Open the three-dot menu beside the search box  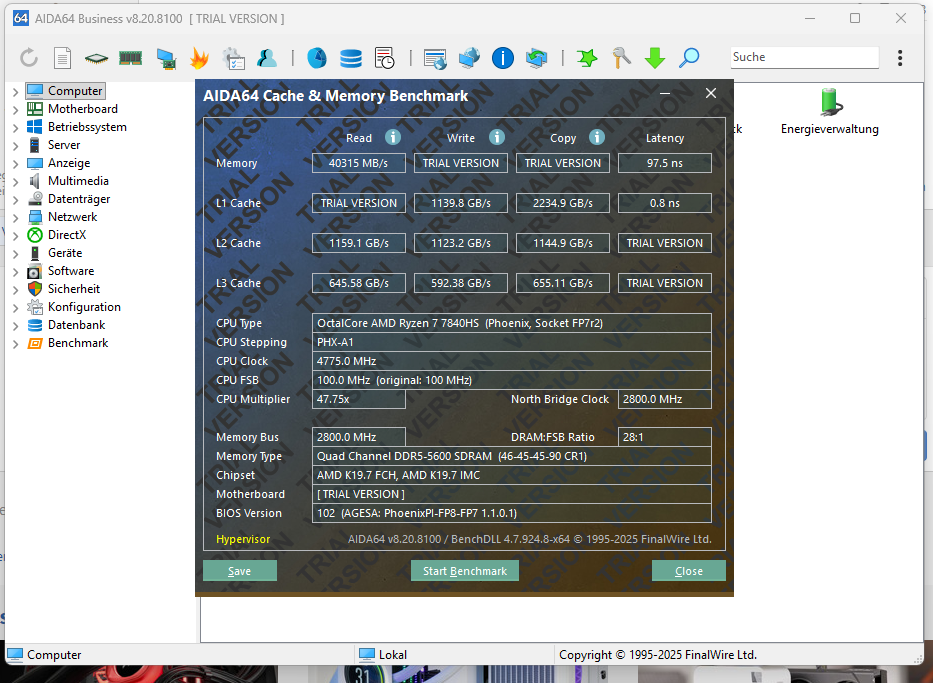[x=900, y=58]
